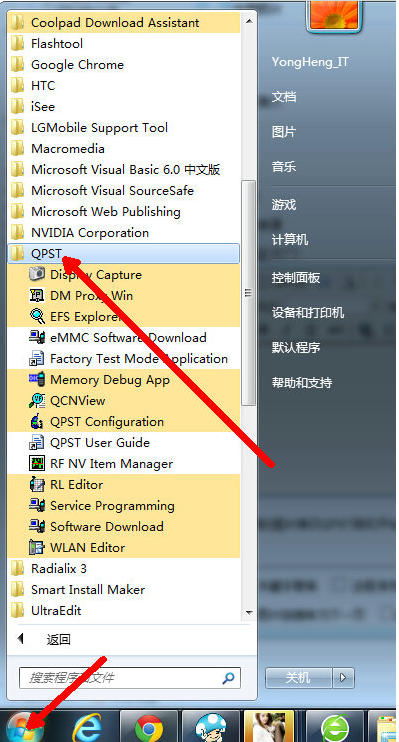Image resolution: width=399 pixels, height=742 pixels.
Task: Expand the Microsoft Visual SourceSafe folder
Action: coord(124,190)
